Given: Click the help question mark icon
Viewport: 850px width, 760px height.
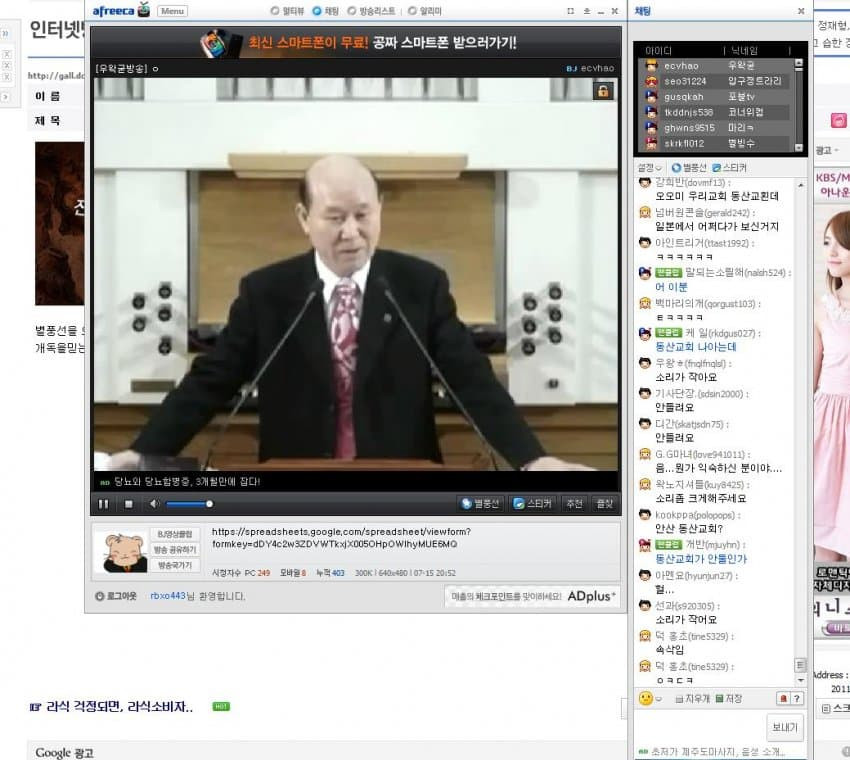Looking at the screenshot, I should click(796, 698).
